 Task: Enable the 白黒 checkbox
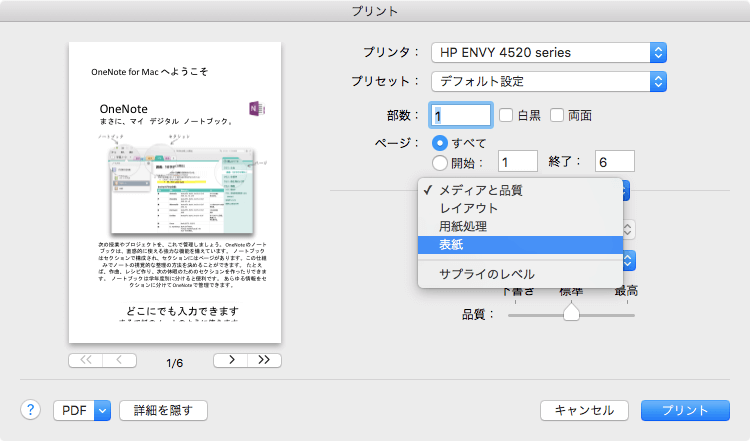(x=506, y=115)
